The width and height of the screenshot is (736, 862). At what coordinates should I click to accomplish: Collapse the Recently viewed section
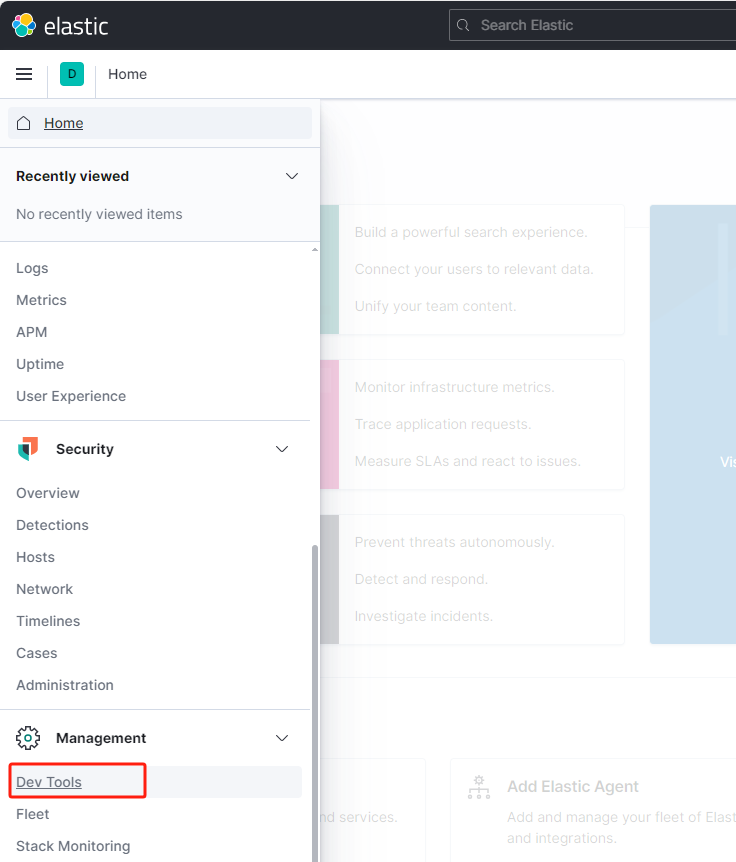point(291,175)
